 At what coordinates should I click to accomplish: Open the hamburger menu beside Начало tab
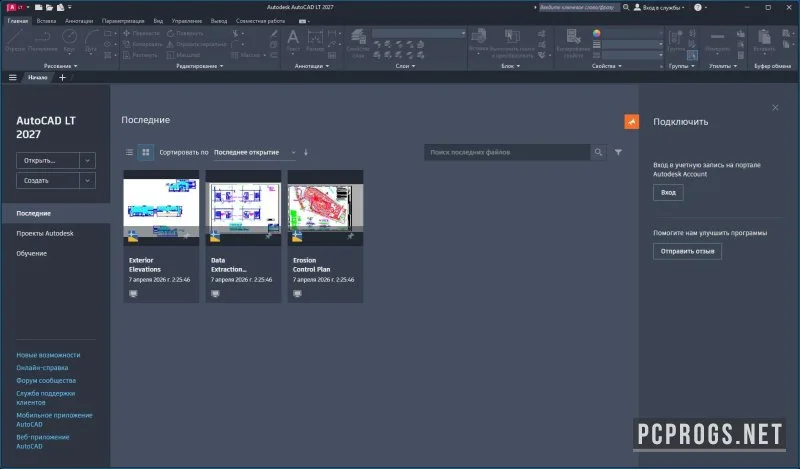click(x=13, y=78)
